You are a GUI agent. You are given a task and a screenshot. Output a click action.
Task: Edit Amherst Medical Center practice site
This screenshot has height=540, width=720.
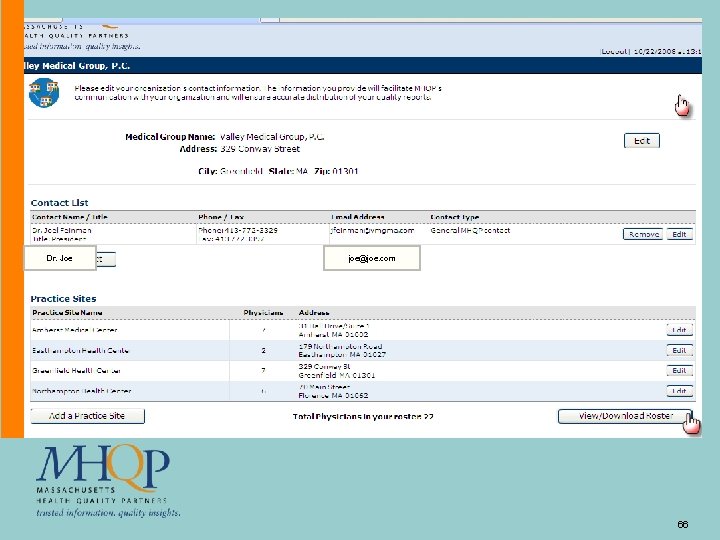[679, 330]
